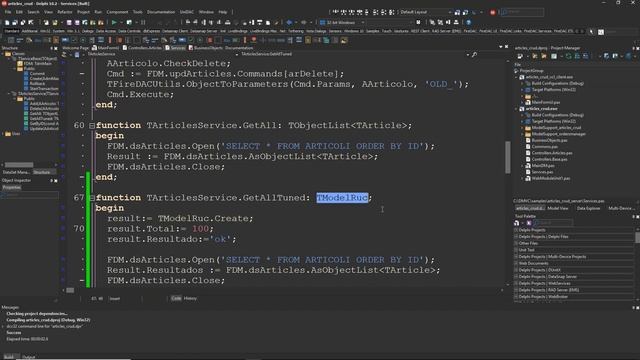Switch to the MainForm1 editor tab
The width and height of the screenshot is (640, 360).
coord(106,48)
